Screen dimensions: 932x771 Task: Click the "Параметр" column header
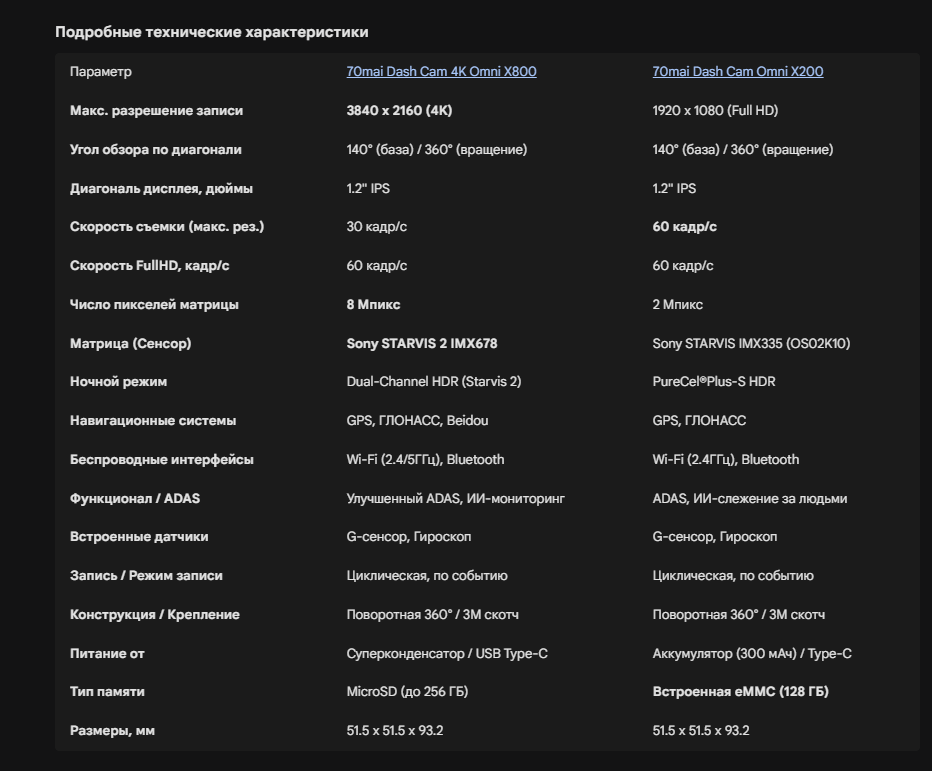click(101, 72)
